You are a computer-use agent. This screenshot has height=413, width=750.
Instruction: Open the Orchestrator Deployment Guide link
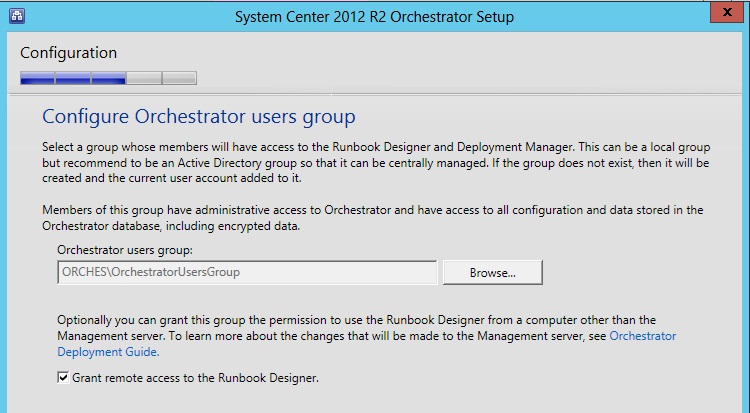click(x=642, y=336)
